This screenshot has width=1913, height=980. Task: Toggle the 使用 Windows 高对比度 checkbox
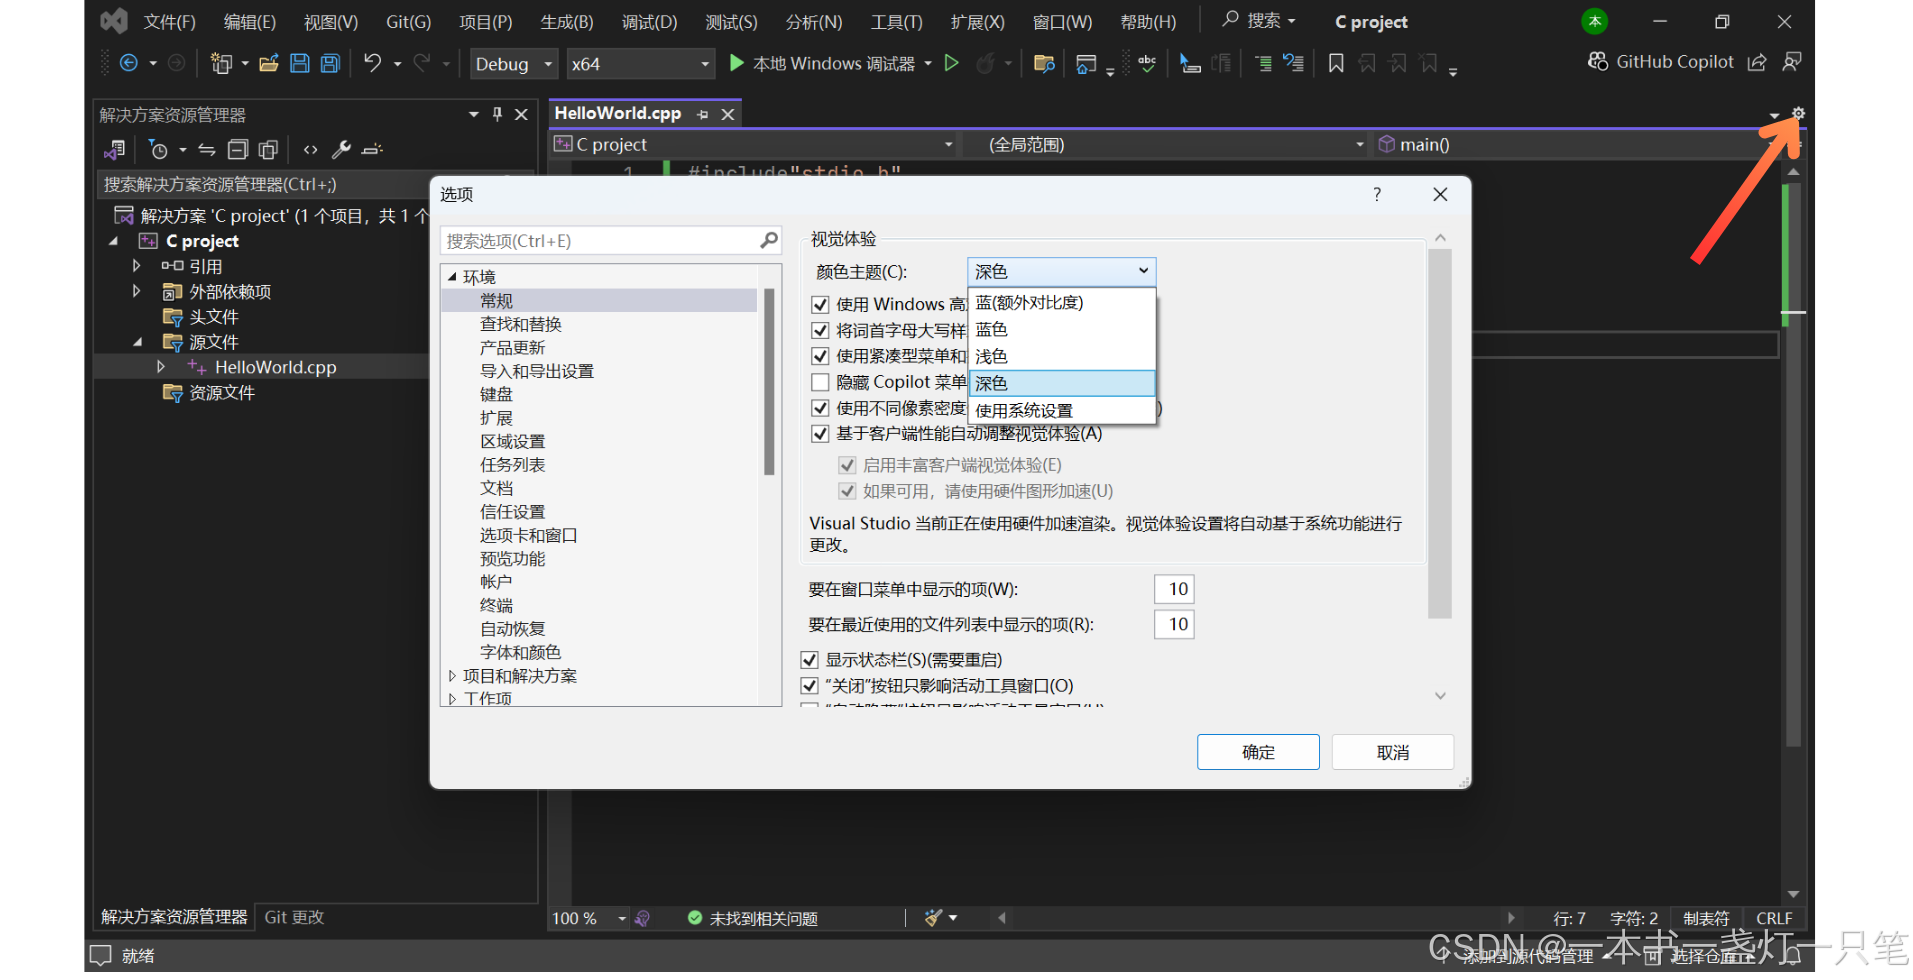(820, 304)
